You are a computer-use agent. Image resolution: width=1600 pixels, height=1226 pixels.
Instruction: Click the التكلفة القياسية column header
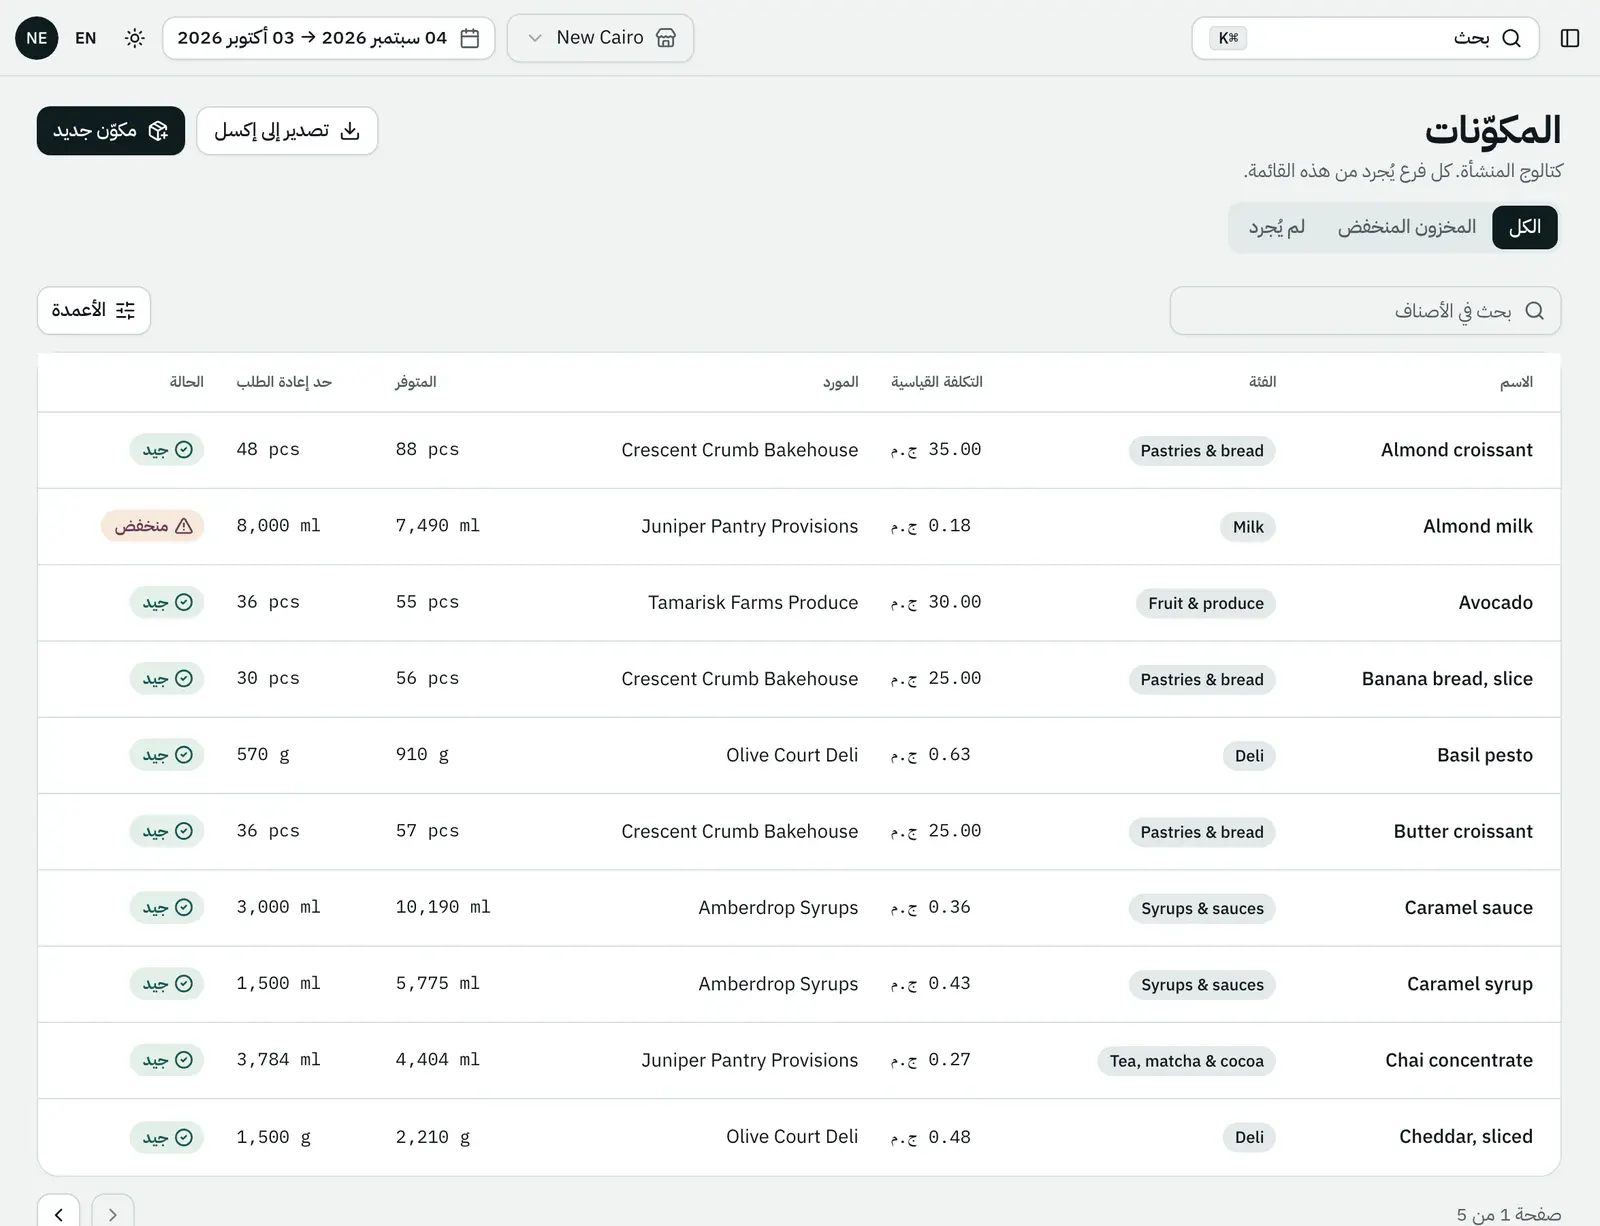(x=937, y=382)
